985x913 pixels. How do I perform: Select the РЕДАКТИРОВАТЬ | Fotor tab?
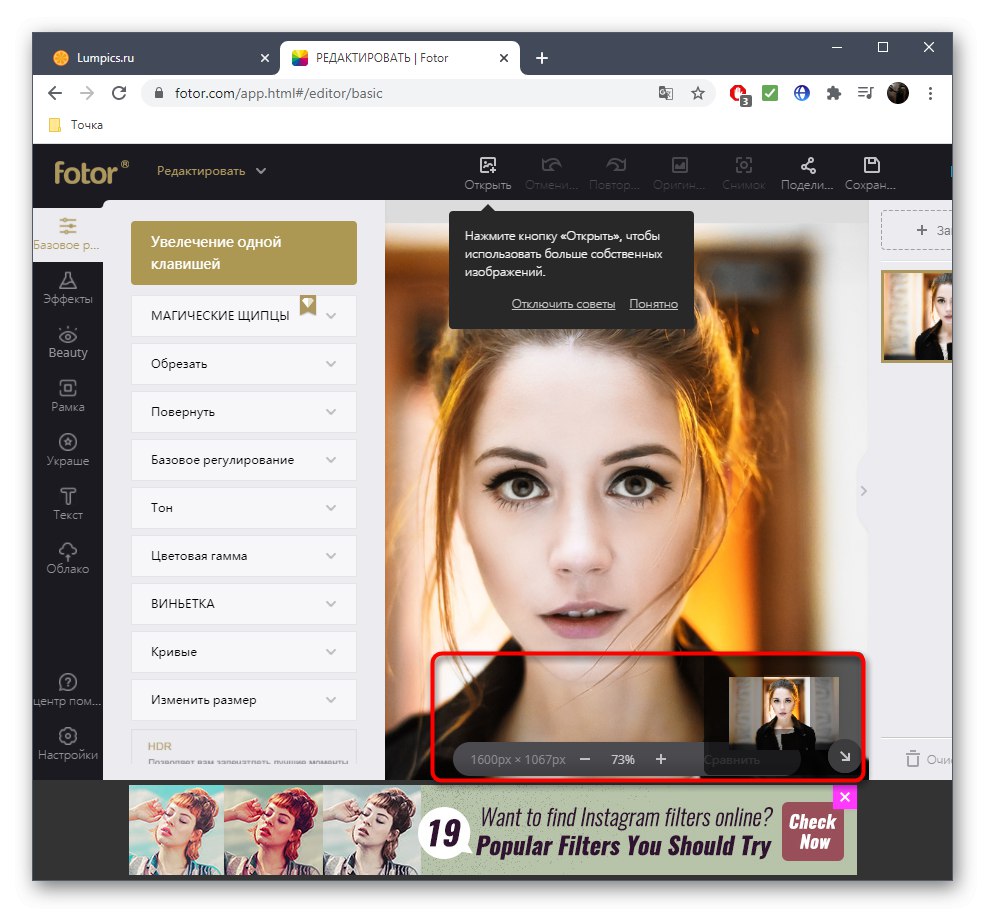tap(399, 58)
